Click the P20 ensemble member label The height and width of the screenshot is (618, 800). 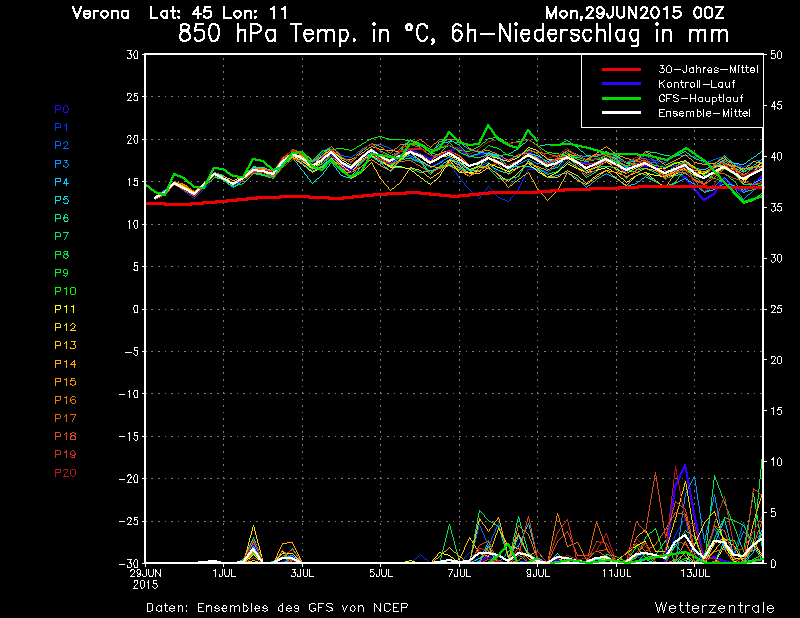click(x=65, y=473)
